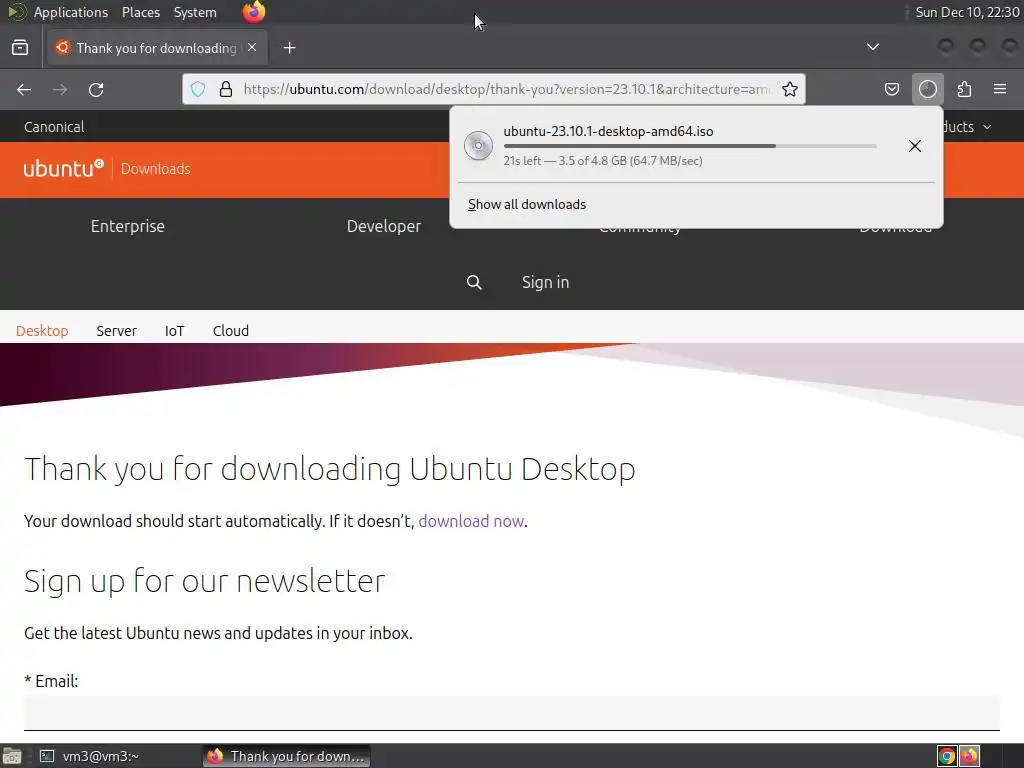Launch Firefox from the top panel icon

[x=253, y=12]
